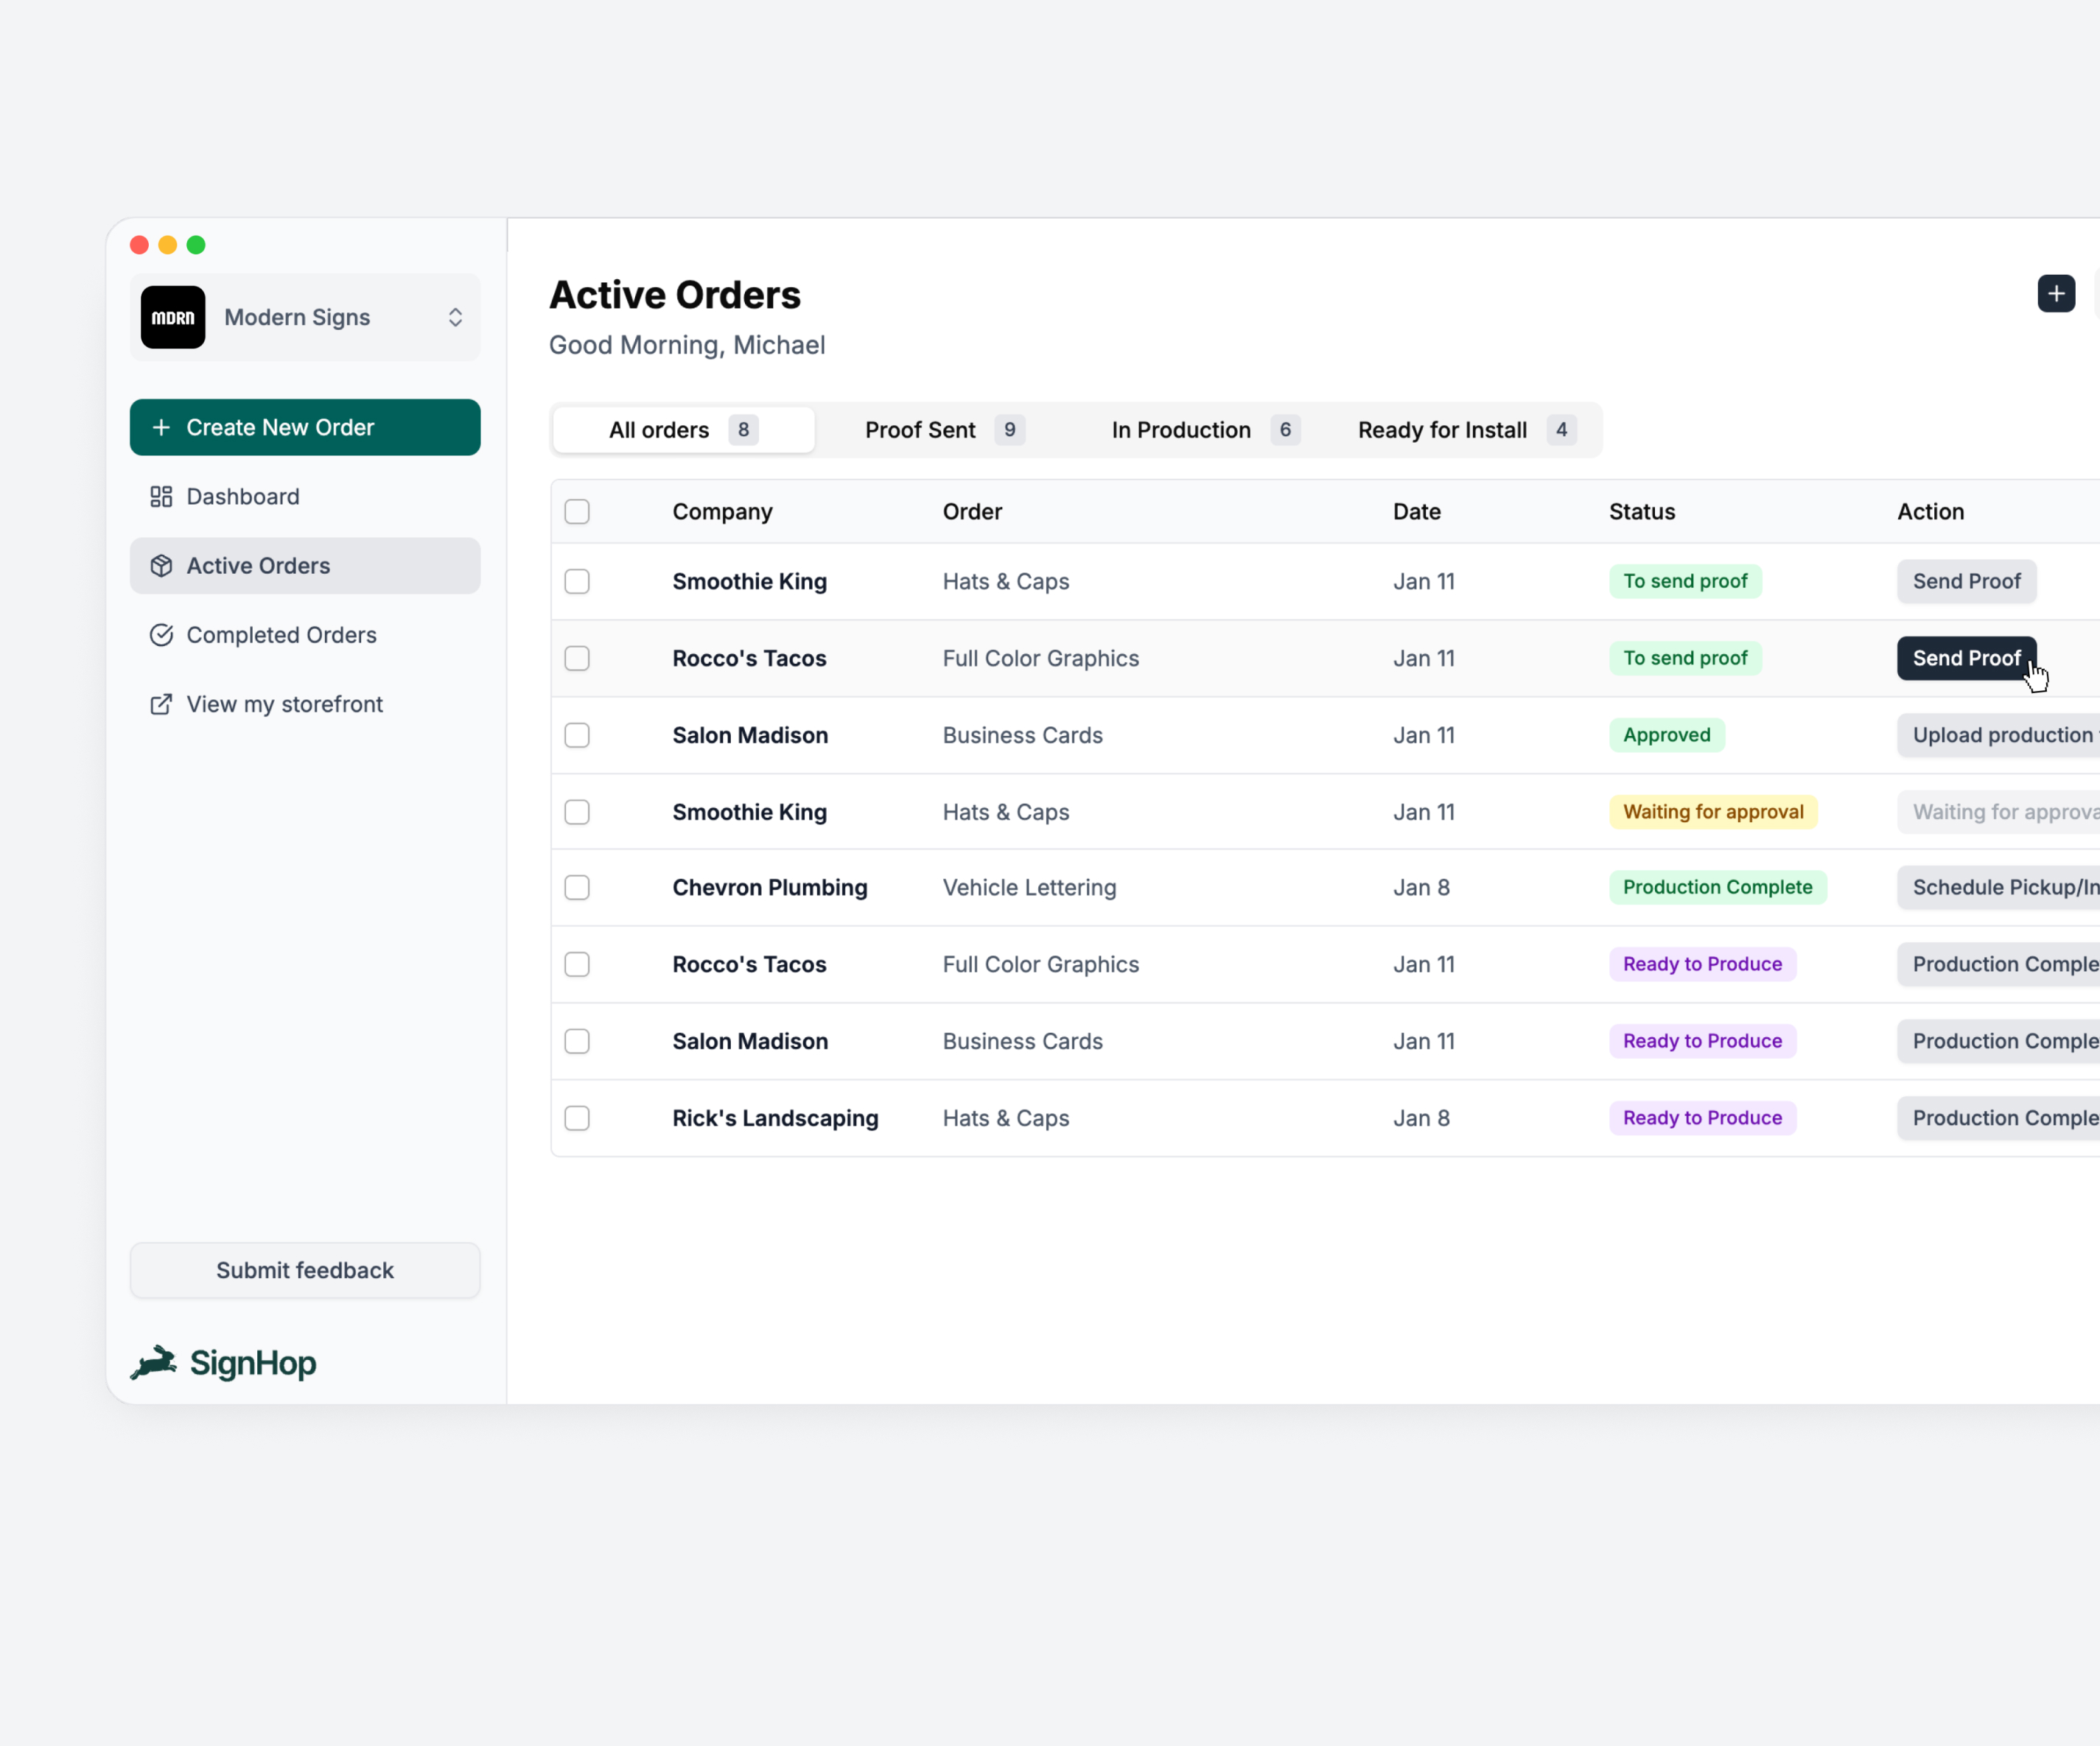Click the storefront external link icon
The height and width of the screenshot is (1746, 2100).
(161, 704)
